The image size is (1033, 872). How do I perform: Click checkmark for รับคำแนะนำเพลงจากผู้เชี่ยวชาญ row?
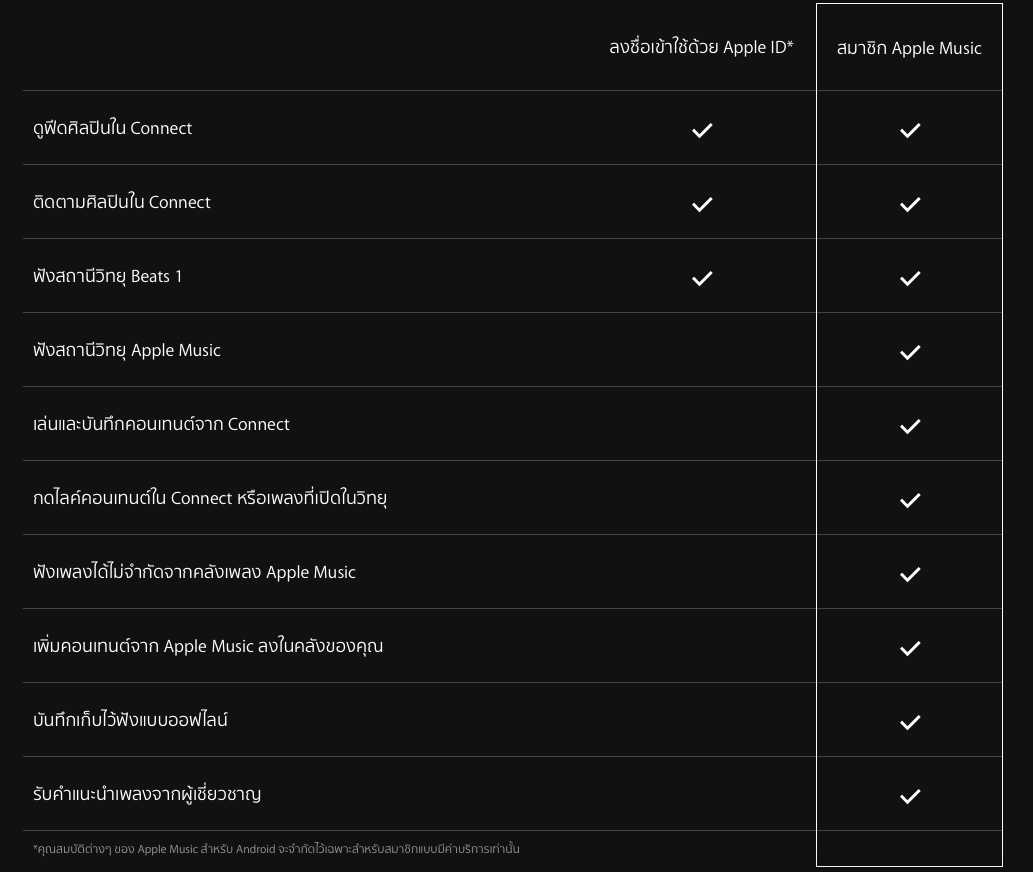coord(910,796)
